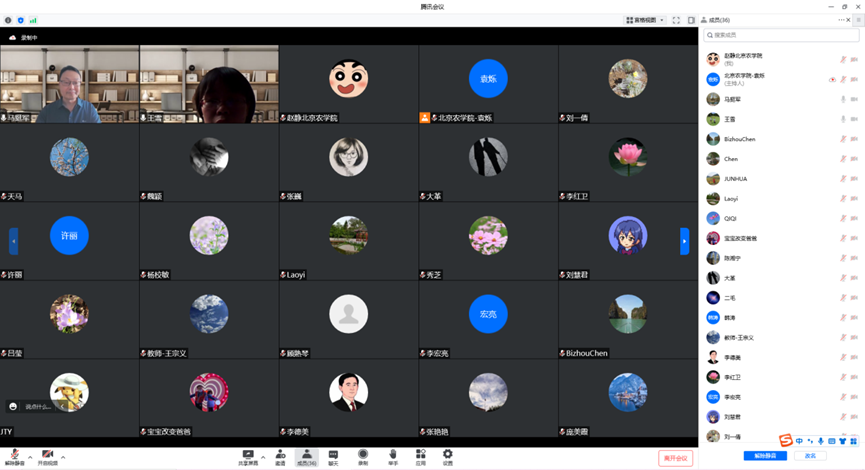
Task: Turn on camera with 开启视频
Action: click(47, 456)
